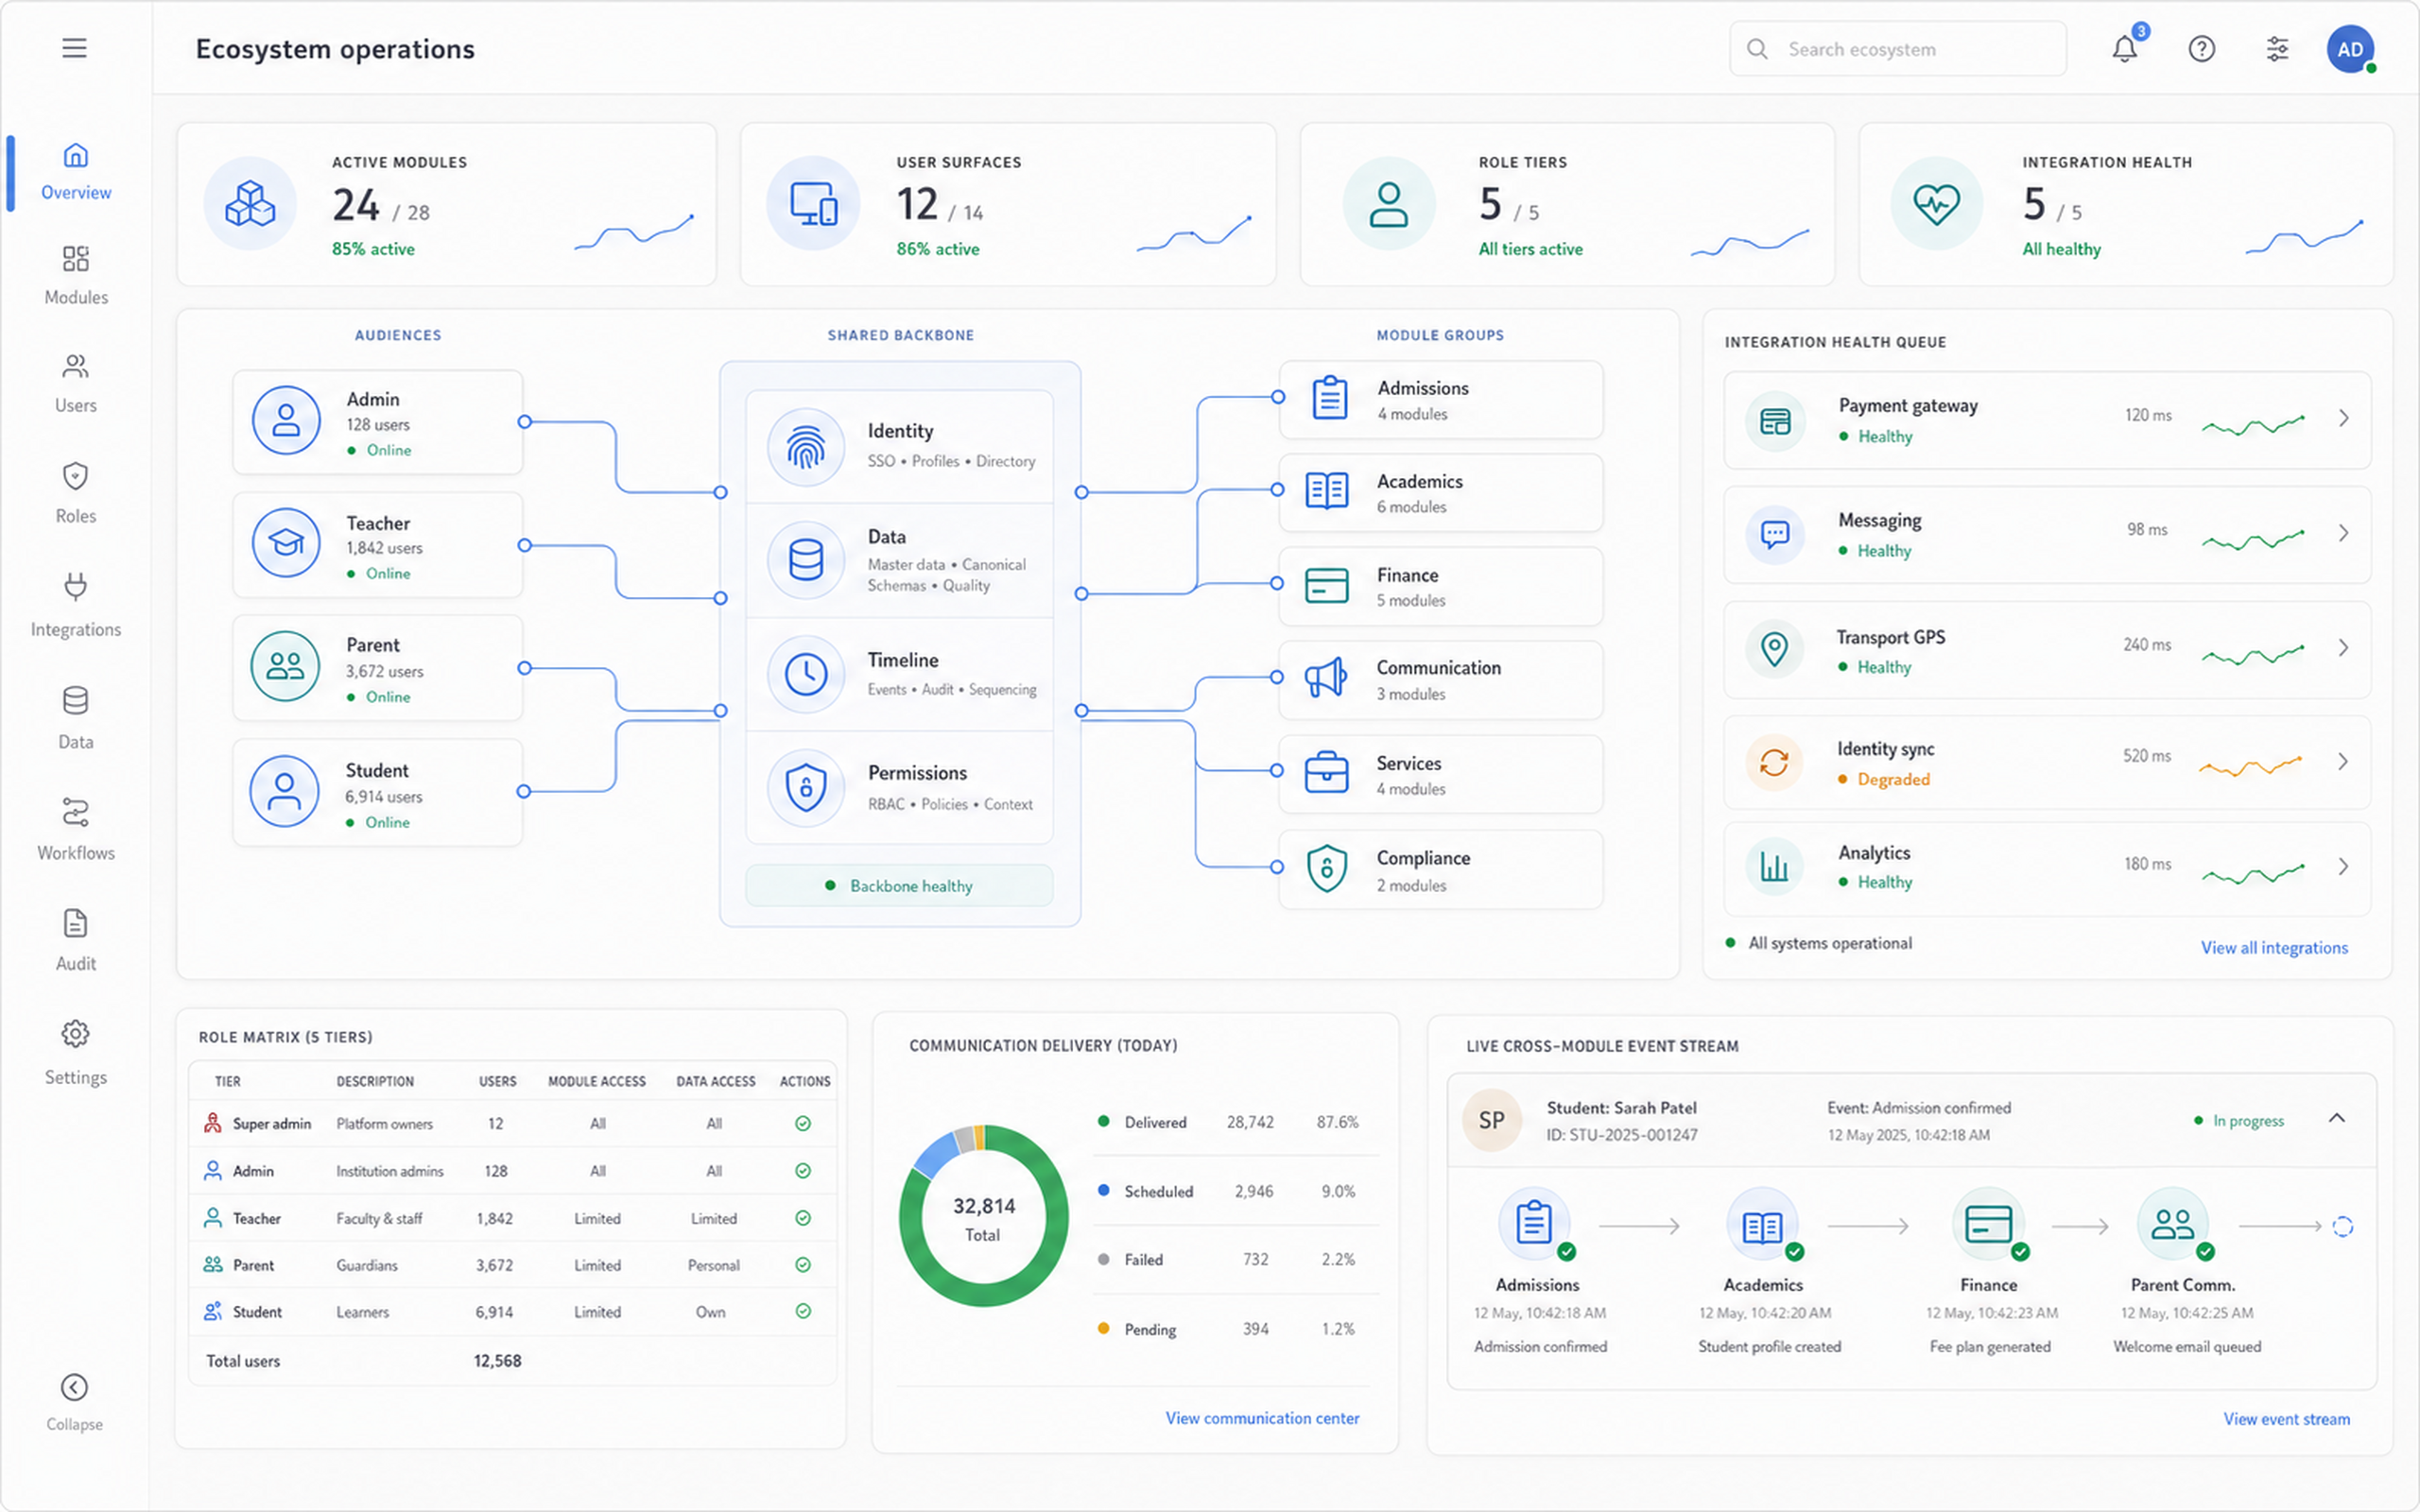Open notifications bell icon
This screenshot has width=2420, height=1512.
2124,49
